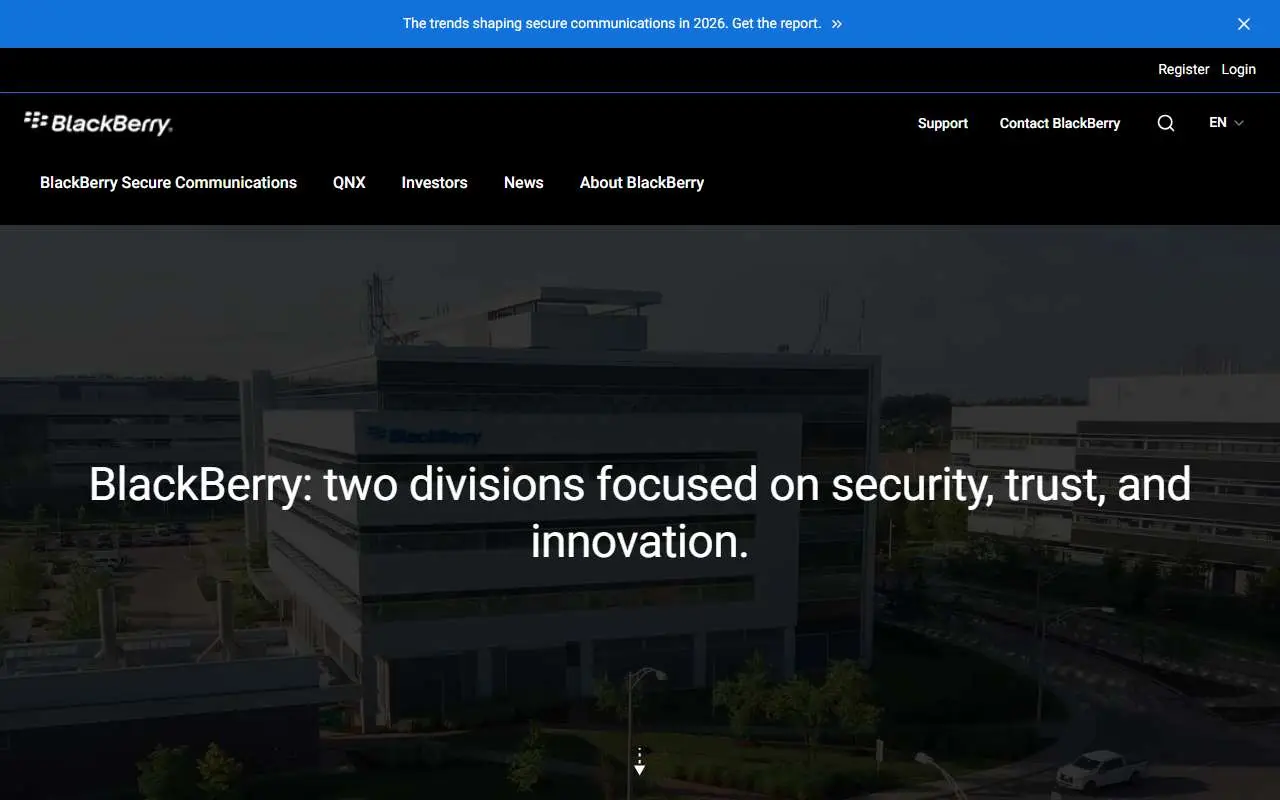This screenshot has height=800, width=1280.
Task: Open BlackBerry Secure Communications menu
Action: tap(168, 183)
